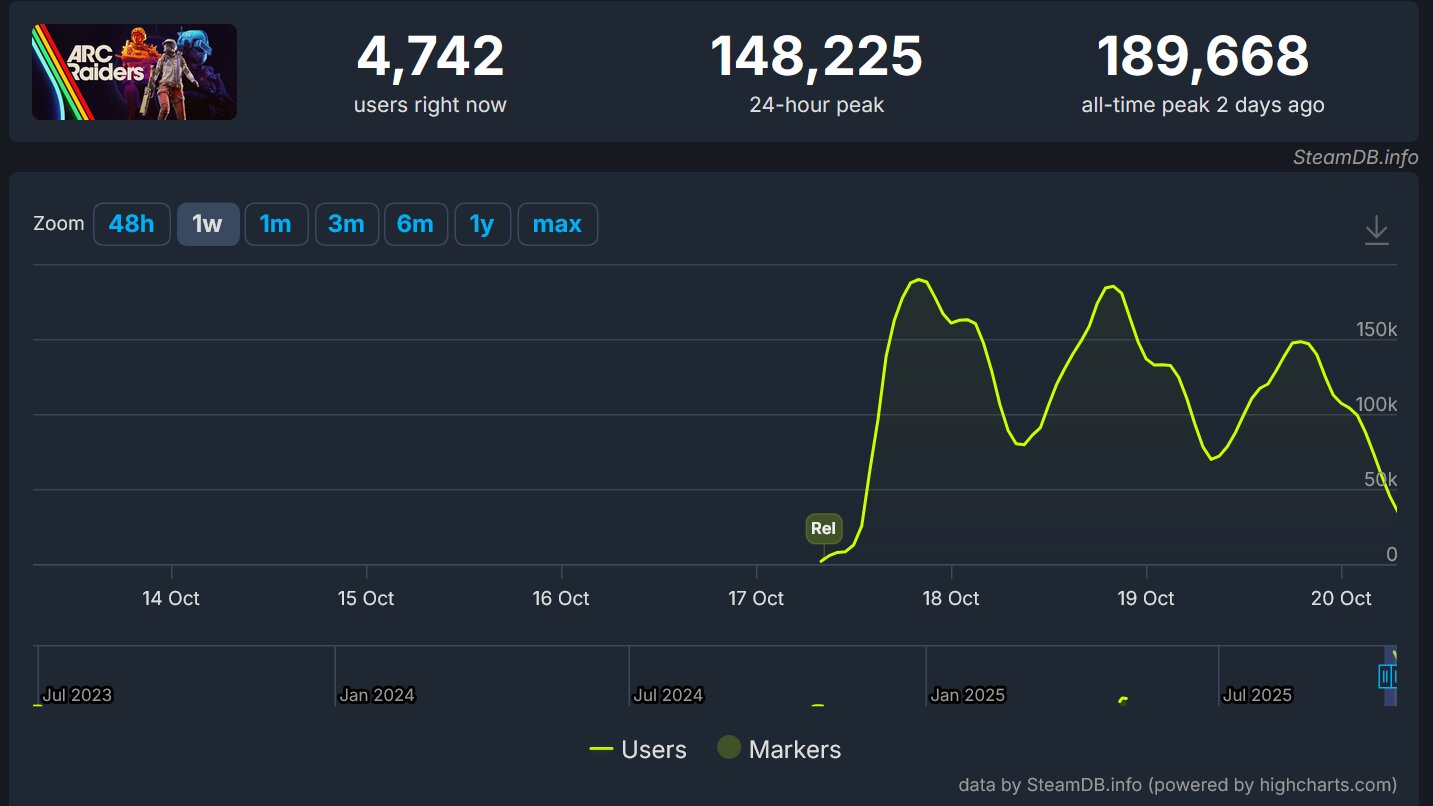The image size is (1433, 806).
Task: Toggle the Users series legend
Action: [639, 749]
